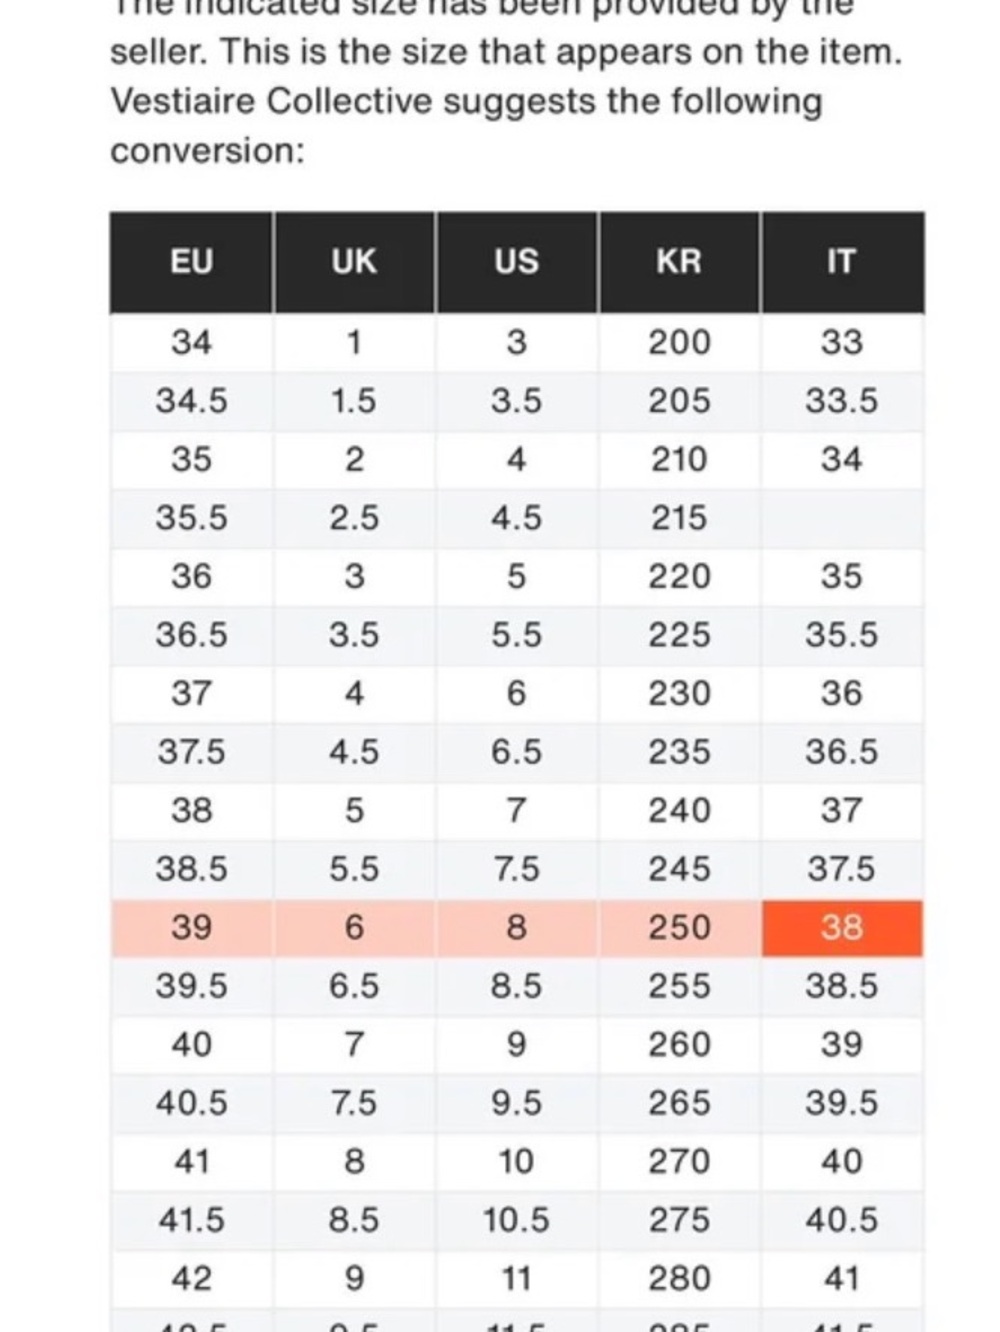This screenshot has width=1000, height=1332.
Task: Click the US size 10.5 cell
Action: tap(516, 1220)
